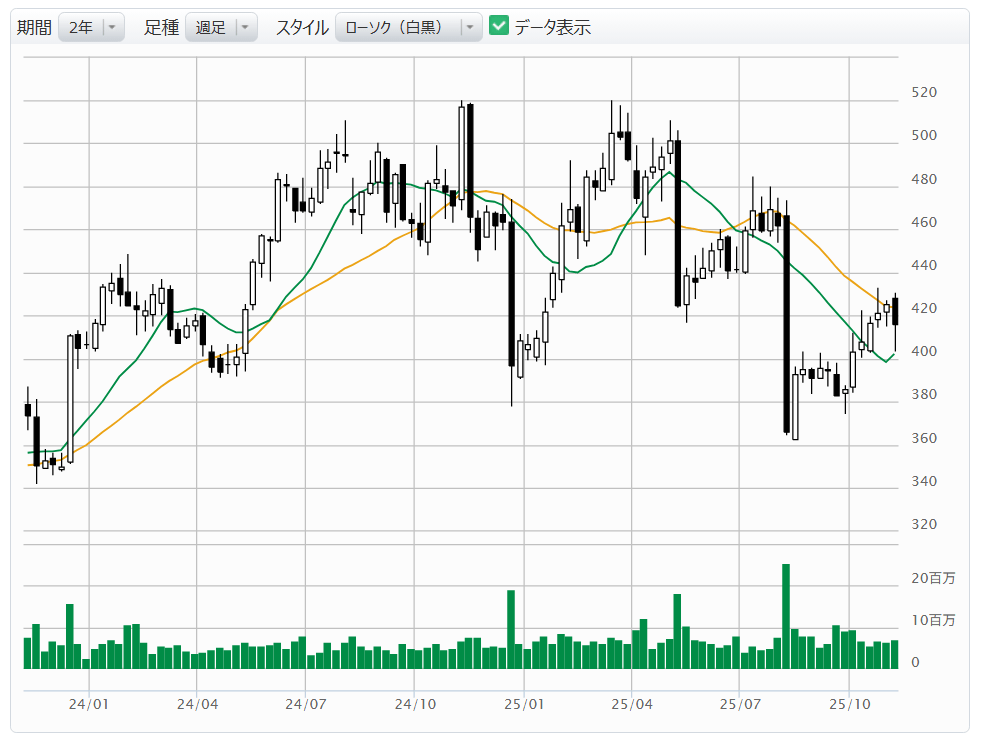The height and width of the screenshot is (739, 983).
Task: Click the 20百万 volume axis label
Action: click(933, 578)
